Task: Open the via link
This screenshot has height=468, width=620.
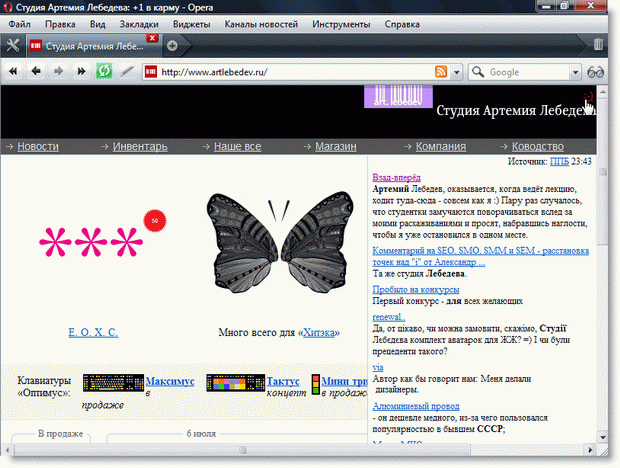Action: point(378,368)
